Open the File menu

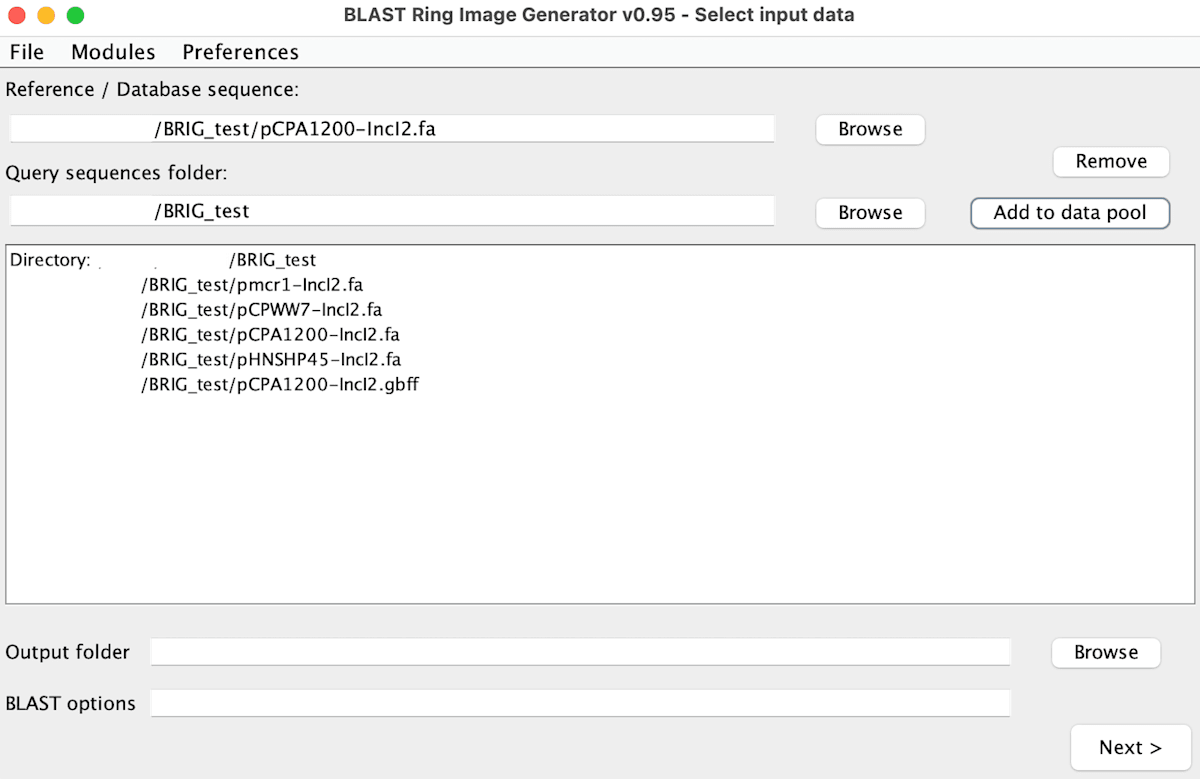pos(27,52)
